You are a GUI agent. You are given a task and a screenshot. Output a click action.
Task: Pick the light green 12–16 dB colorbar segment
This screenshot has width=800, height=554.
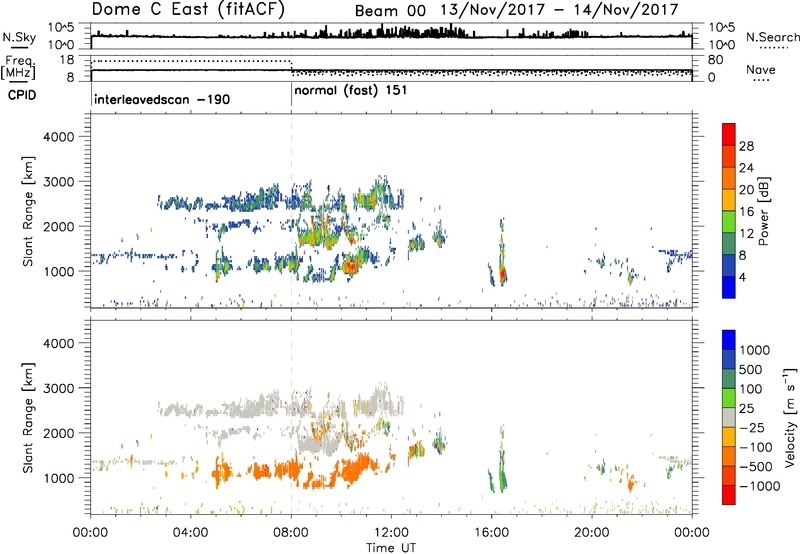click(729, 221)
